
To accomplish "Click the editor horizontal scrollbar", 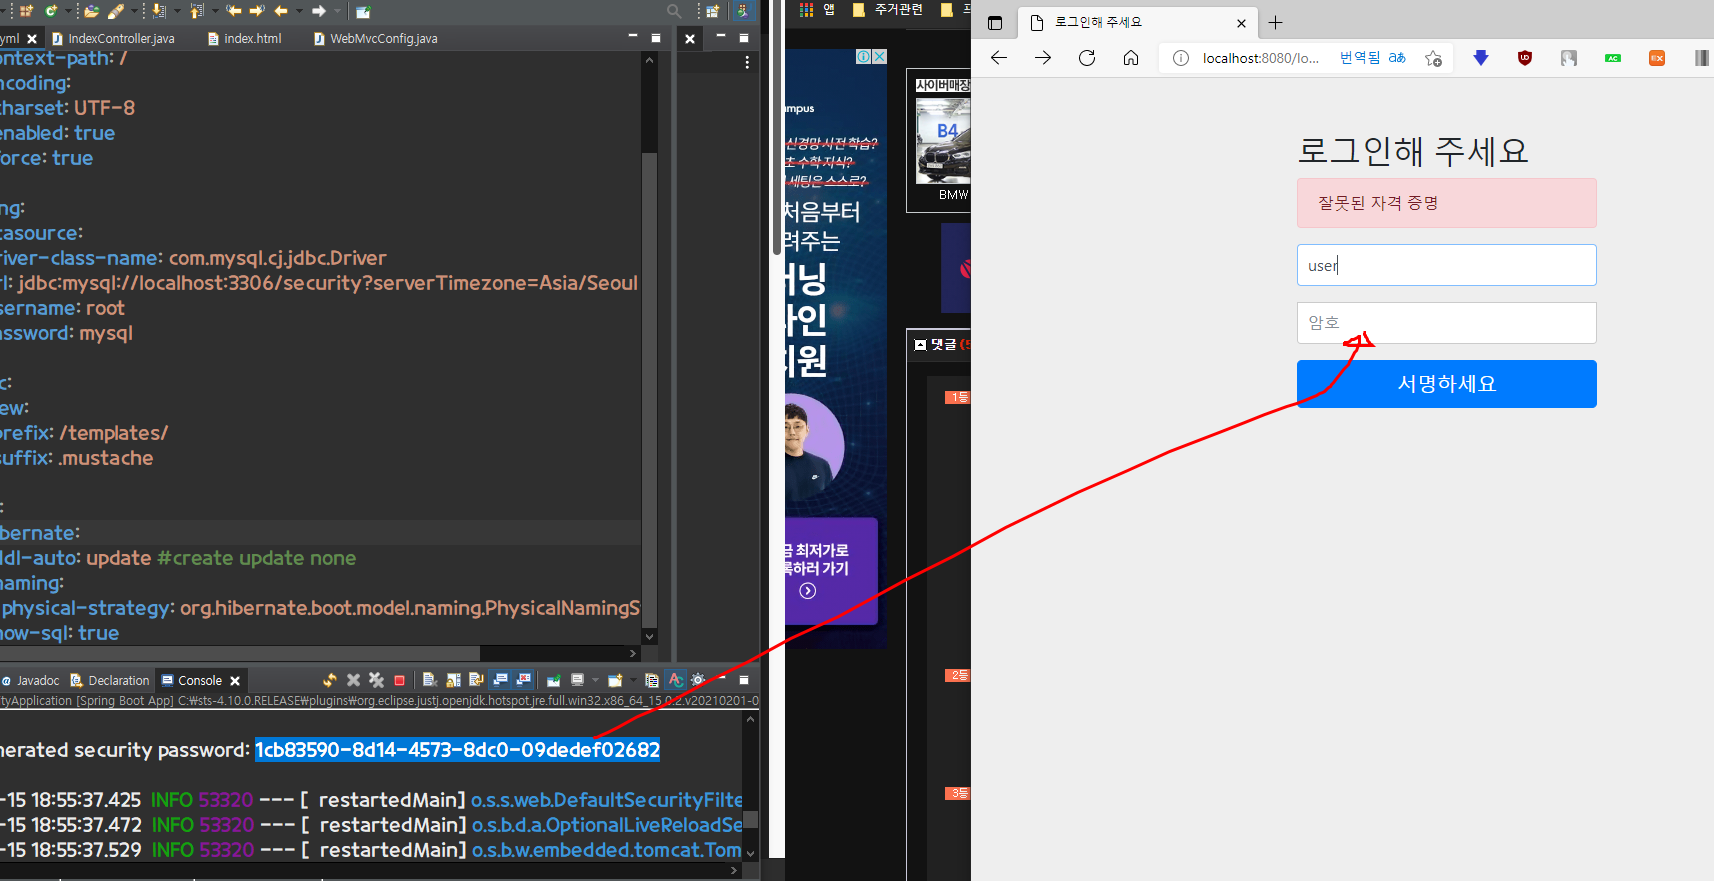I will tap(240, 653).
